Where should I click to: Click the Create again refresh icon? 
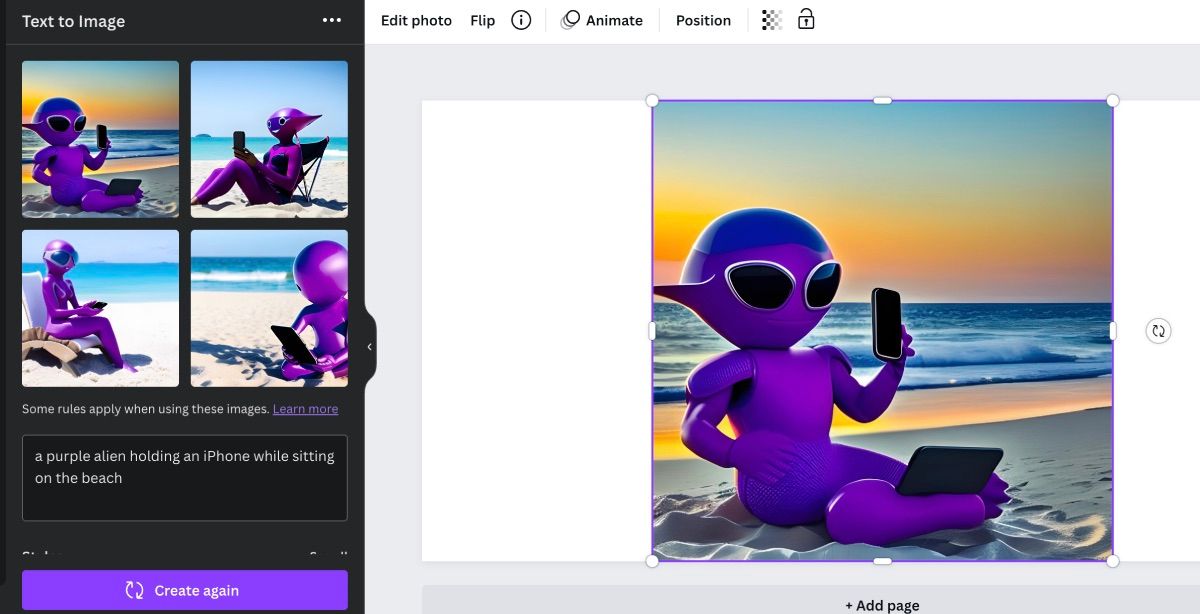(133, 590)
